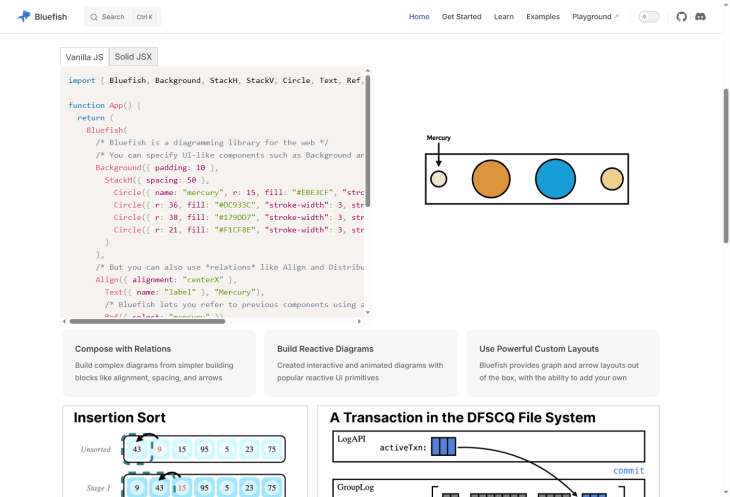Click the pale yellow circle in diagram

(612, 179)
